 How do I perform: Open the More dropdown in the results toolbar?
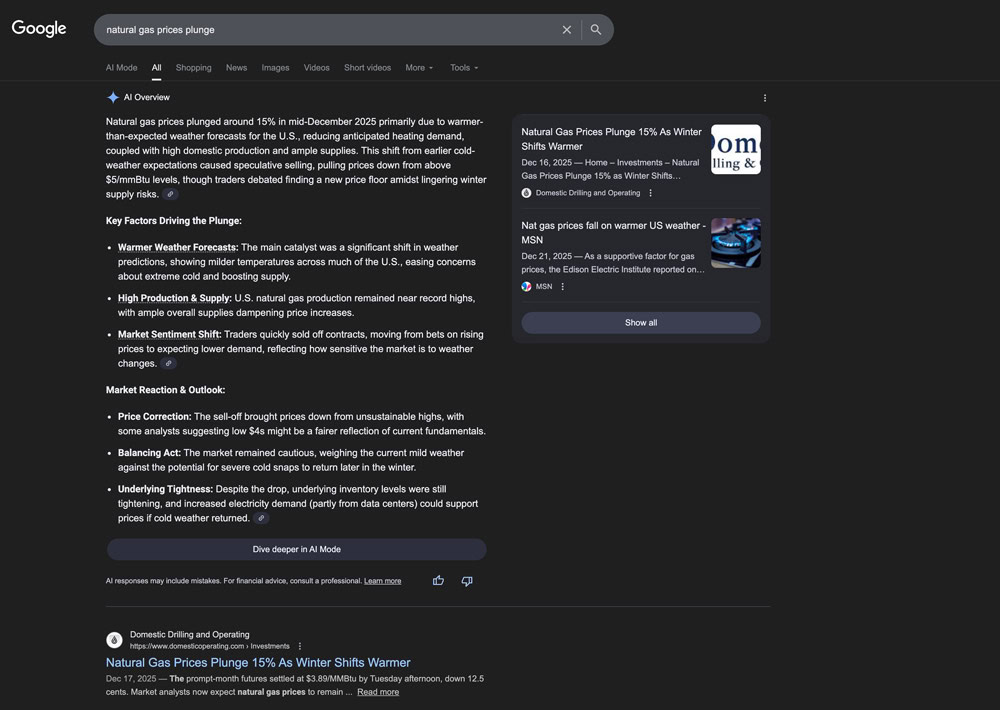(419, 67)
